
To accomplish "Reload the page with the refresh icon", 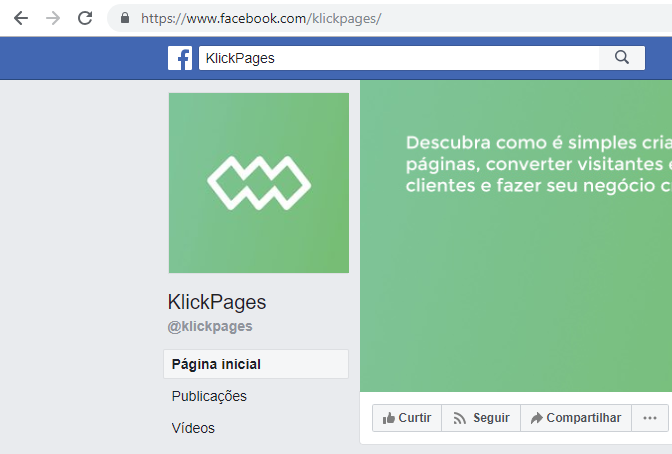I will click(85, 18).
